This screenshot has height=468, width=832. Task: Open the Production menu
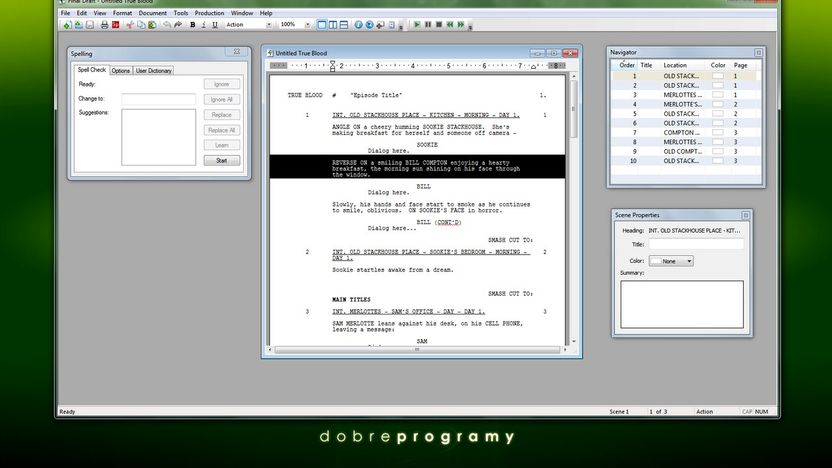click(209, 13)
